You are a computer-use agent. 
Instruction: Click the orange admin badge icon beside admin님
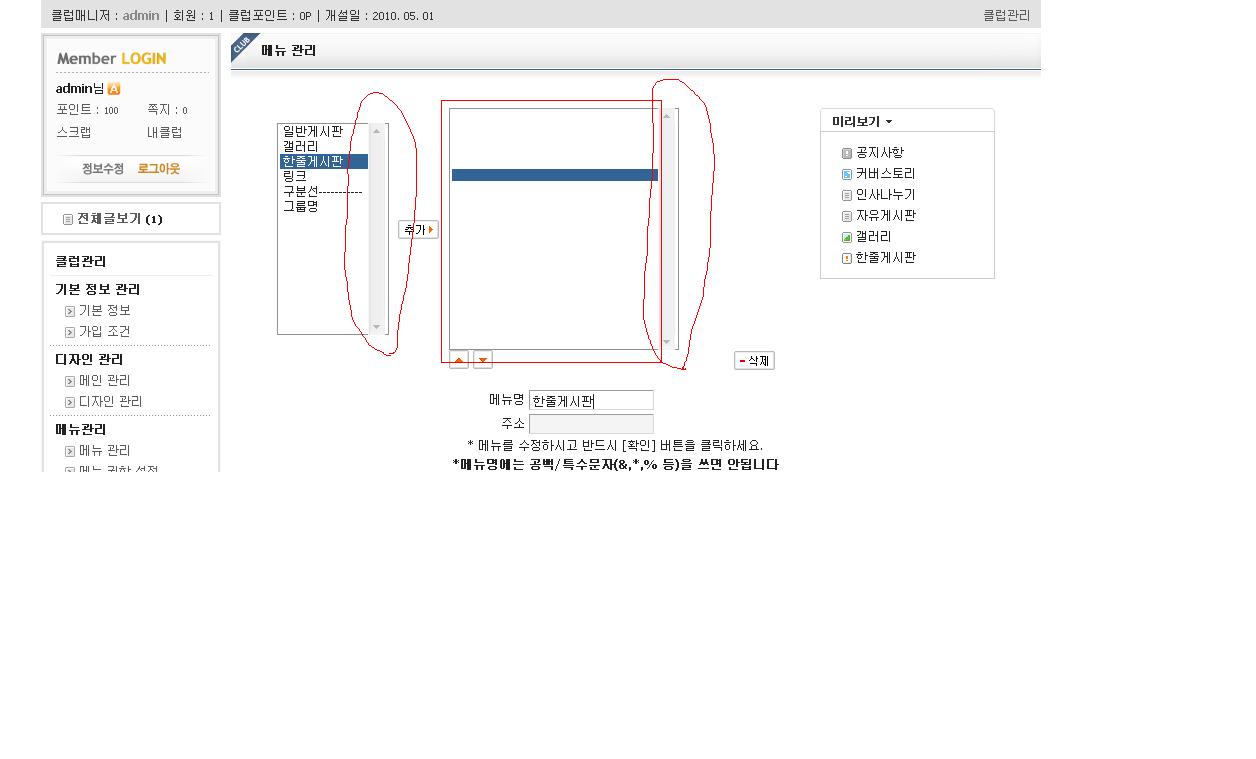point(114,89)
